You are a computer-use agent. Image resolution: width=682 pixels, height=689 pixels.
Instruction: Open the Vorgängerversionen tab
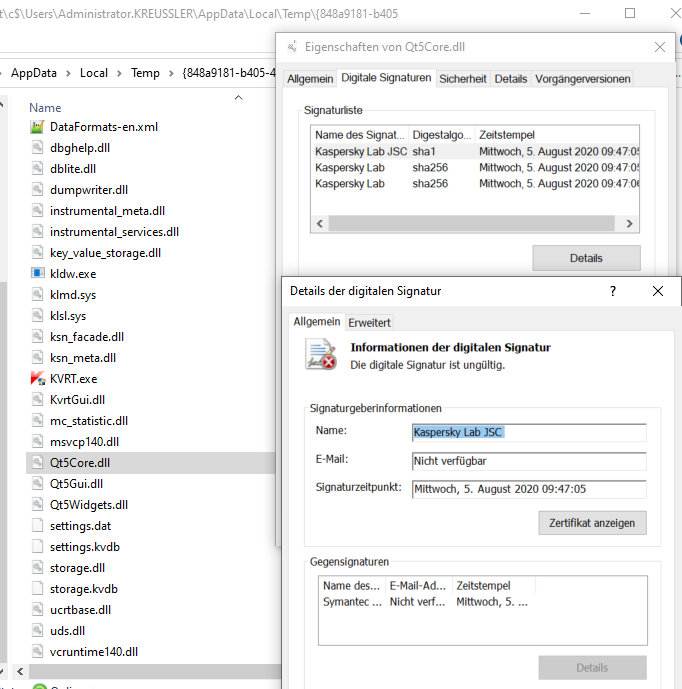point(583,79)
